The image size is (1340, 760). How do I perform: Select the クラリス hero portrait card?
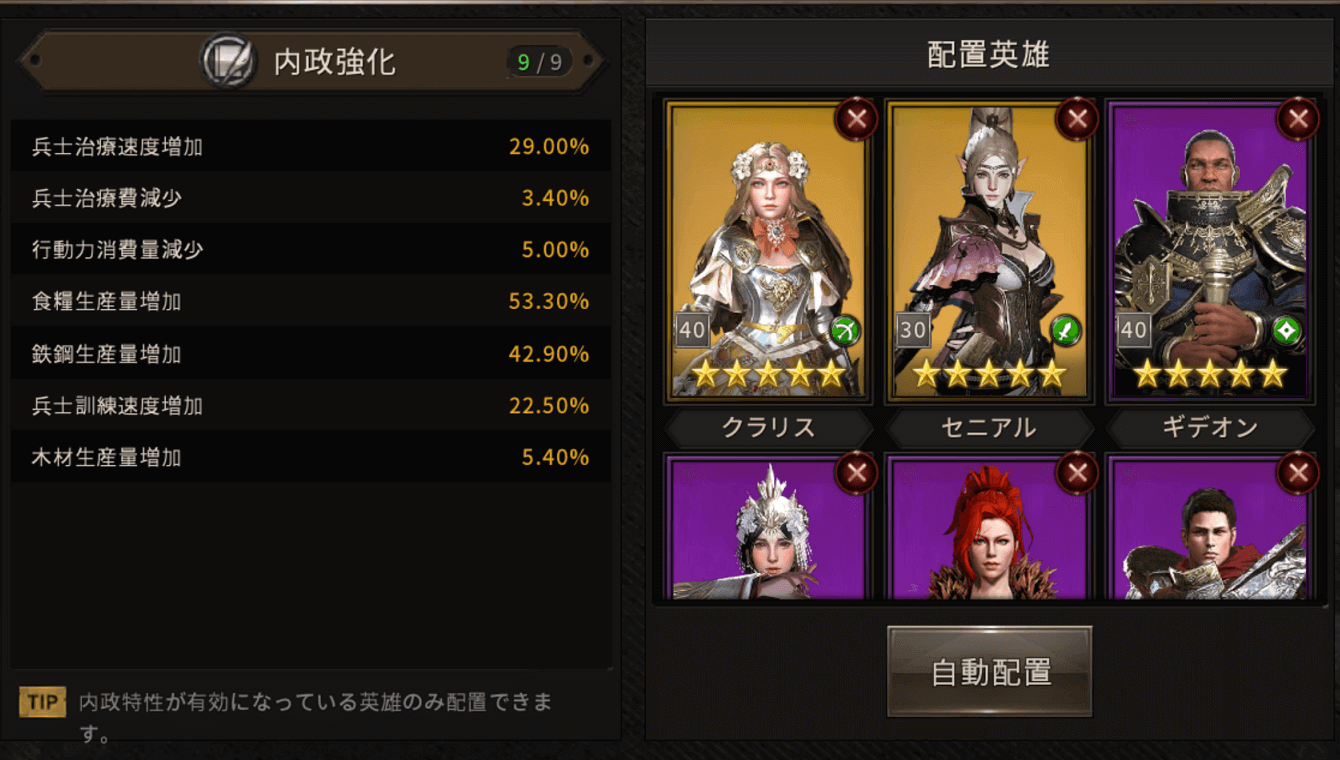point(768,251)
